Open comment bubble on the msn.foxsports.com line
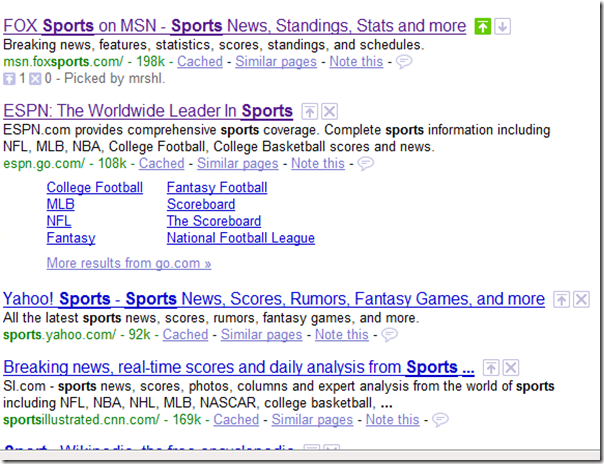This screenshot has width=604, height=464. click(404, 62)
